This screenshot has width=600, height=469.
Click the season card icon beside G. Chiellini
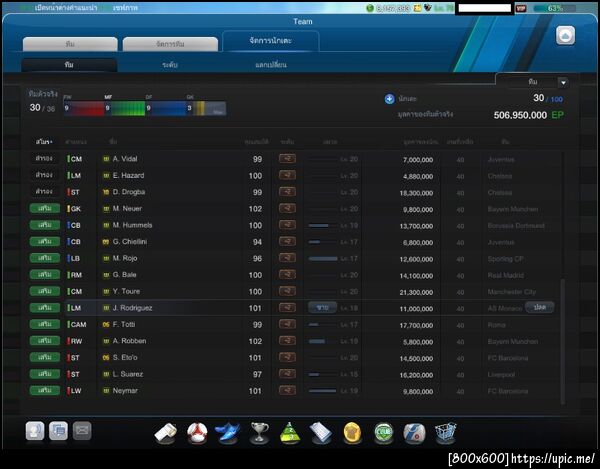[x=106, y=242]
